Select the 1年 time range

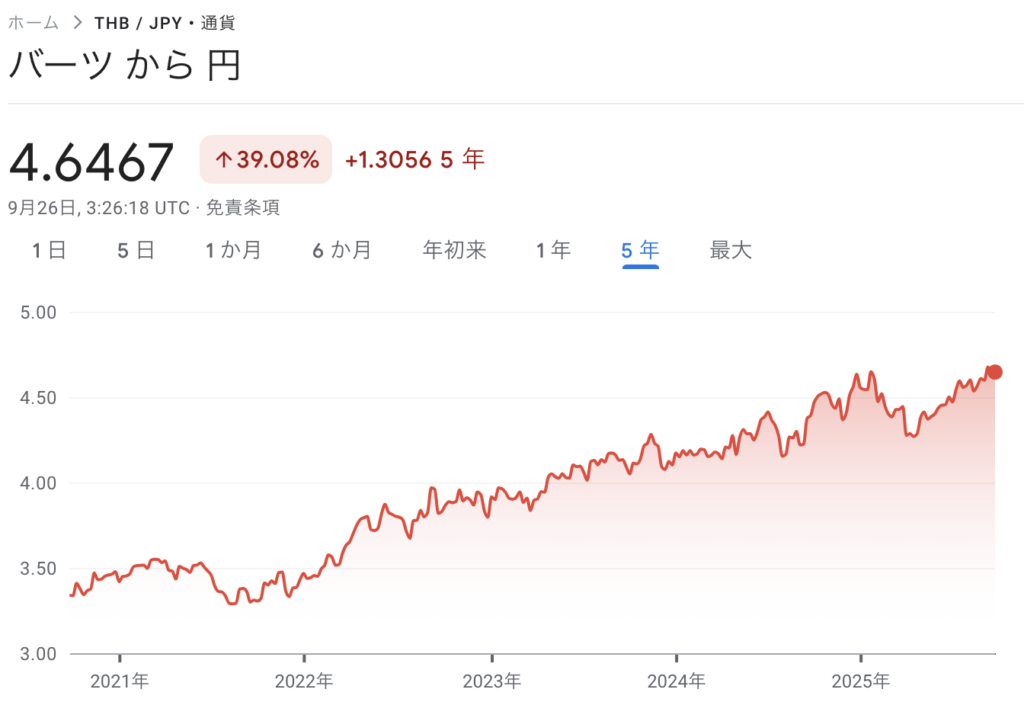(x=554, y=251)
